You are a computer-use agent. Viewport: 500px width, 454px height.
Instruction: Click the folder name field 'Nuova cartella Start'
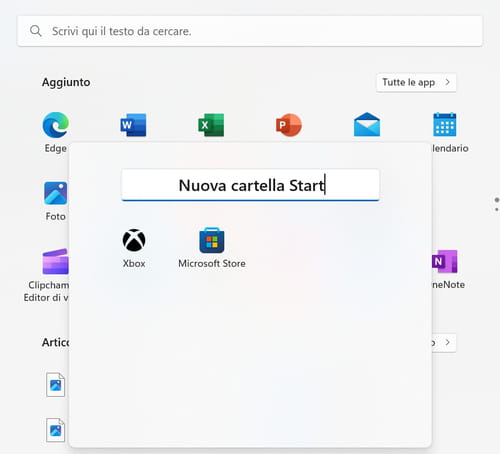point(250,185)
